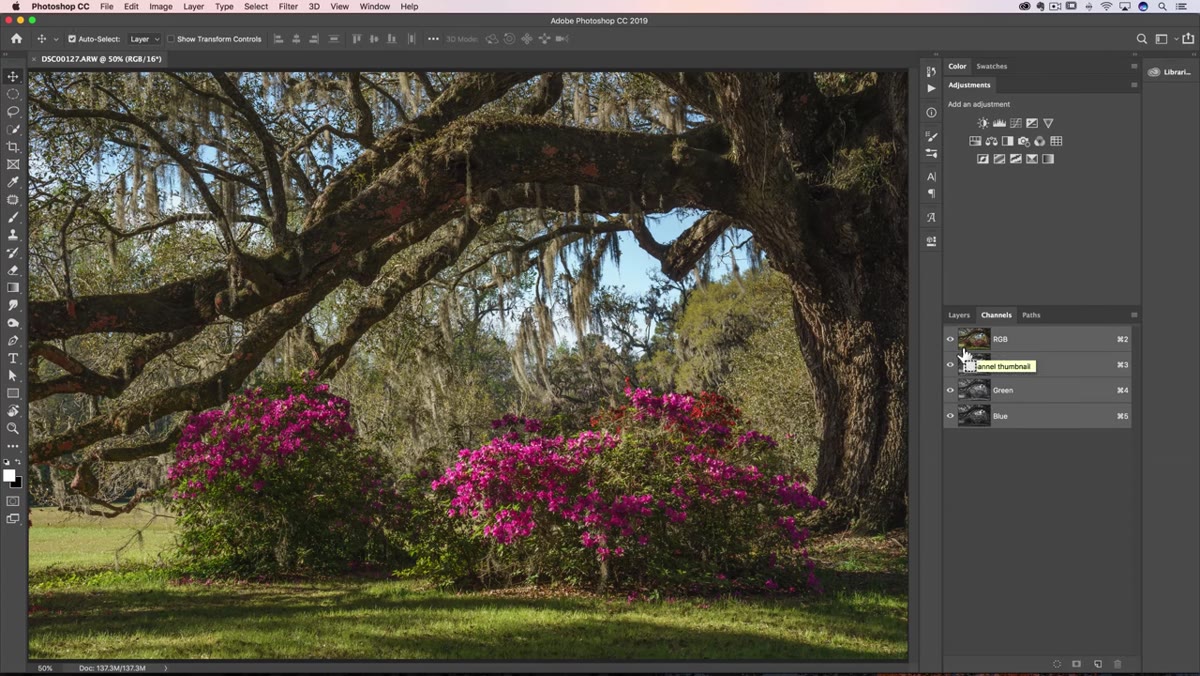Hide the Blue channel visibility eye
Screen dimensions: 1200x676
(x=950, y=416)
